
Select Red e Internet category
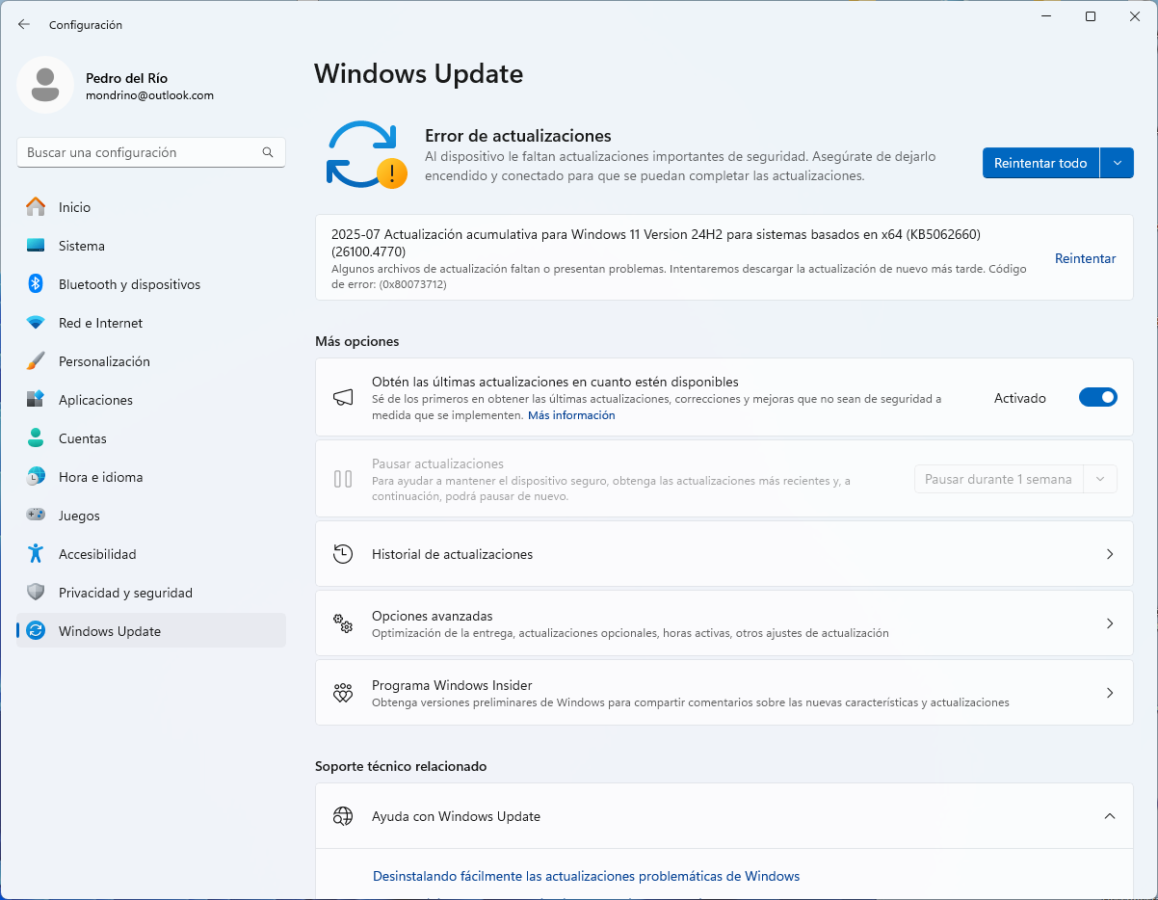click(151, 323)
